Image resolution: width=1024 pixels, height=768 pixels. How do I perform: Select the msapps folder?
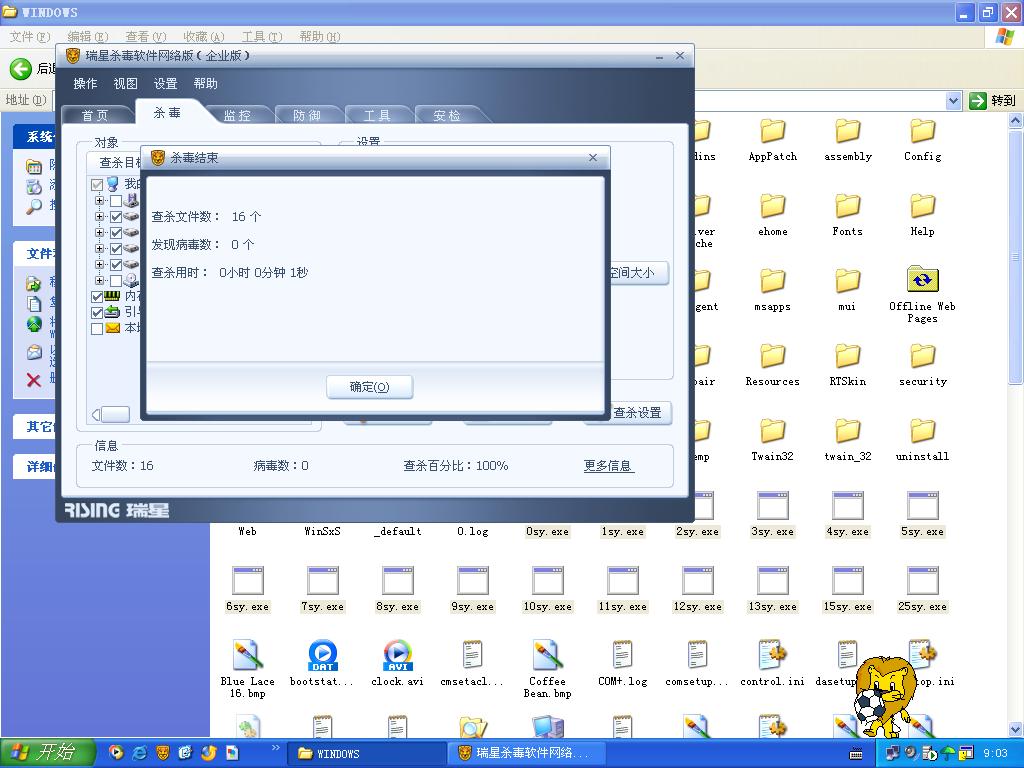click(x=773, y=281)
